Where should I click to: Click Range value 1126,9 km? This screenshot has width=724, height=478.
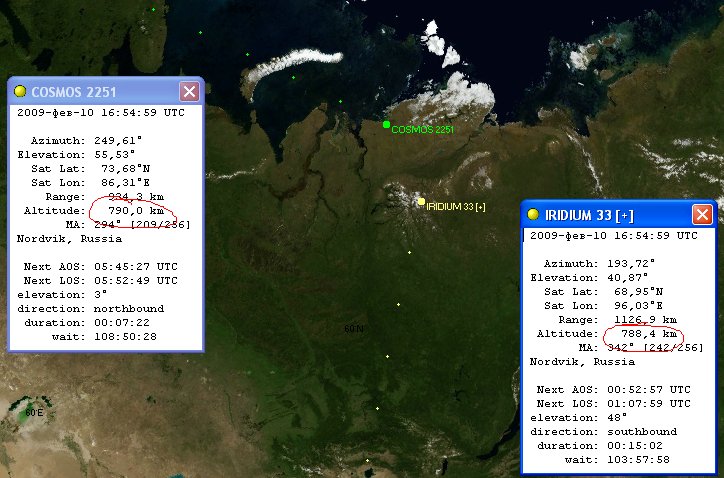[646, 320]
